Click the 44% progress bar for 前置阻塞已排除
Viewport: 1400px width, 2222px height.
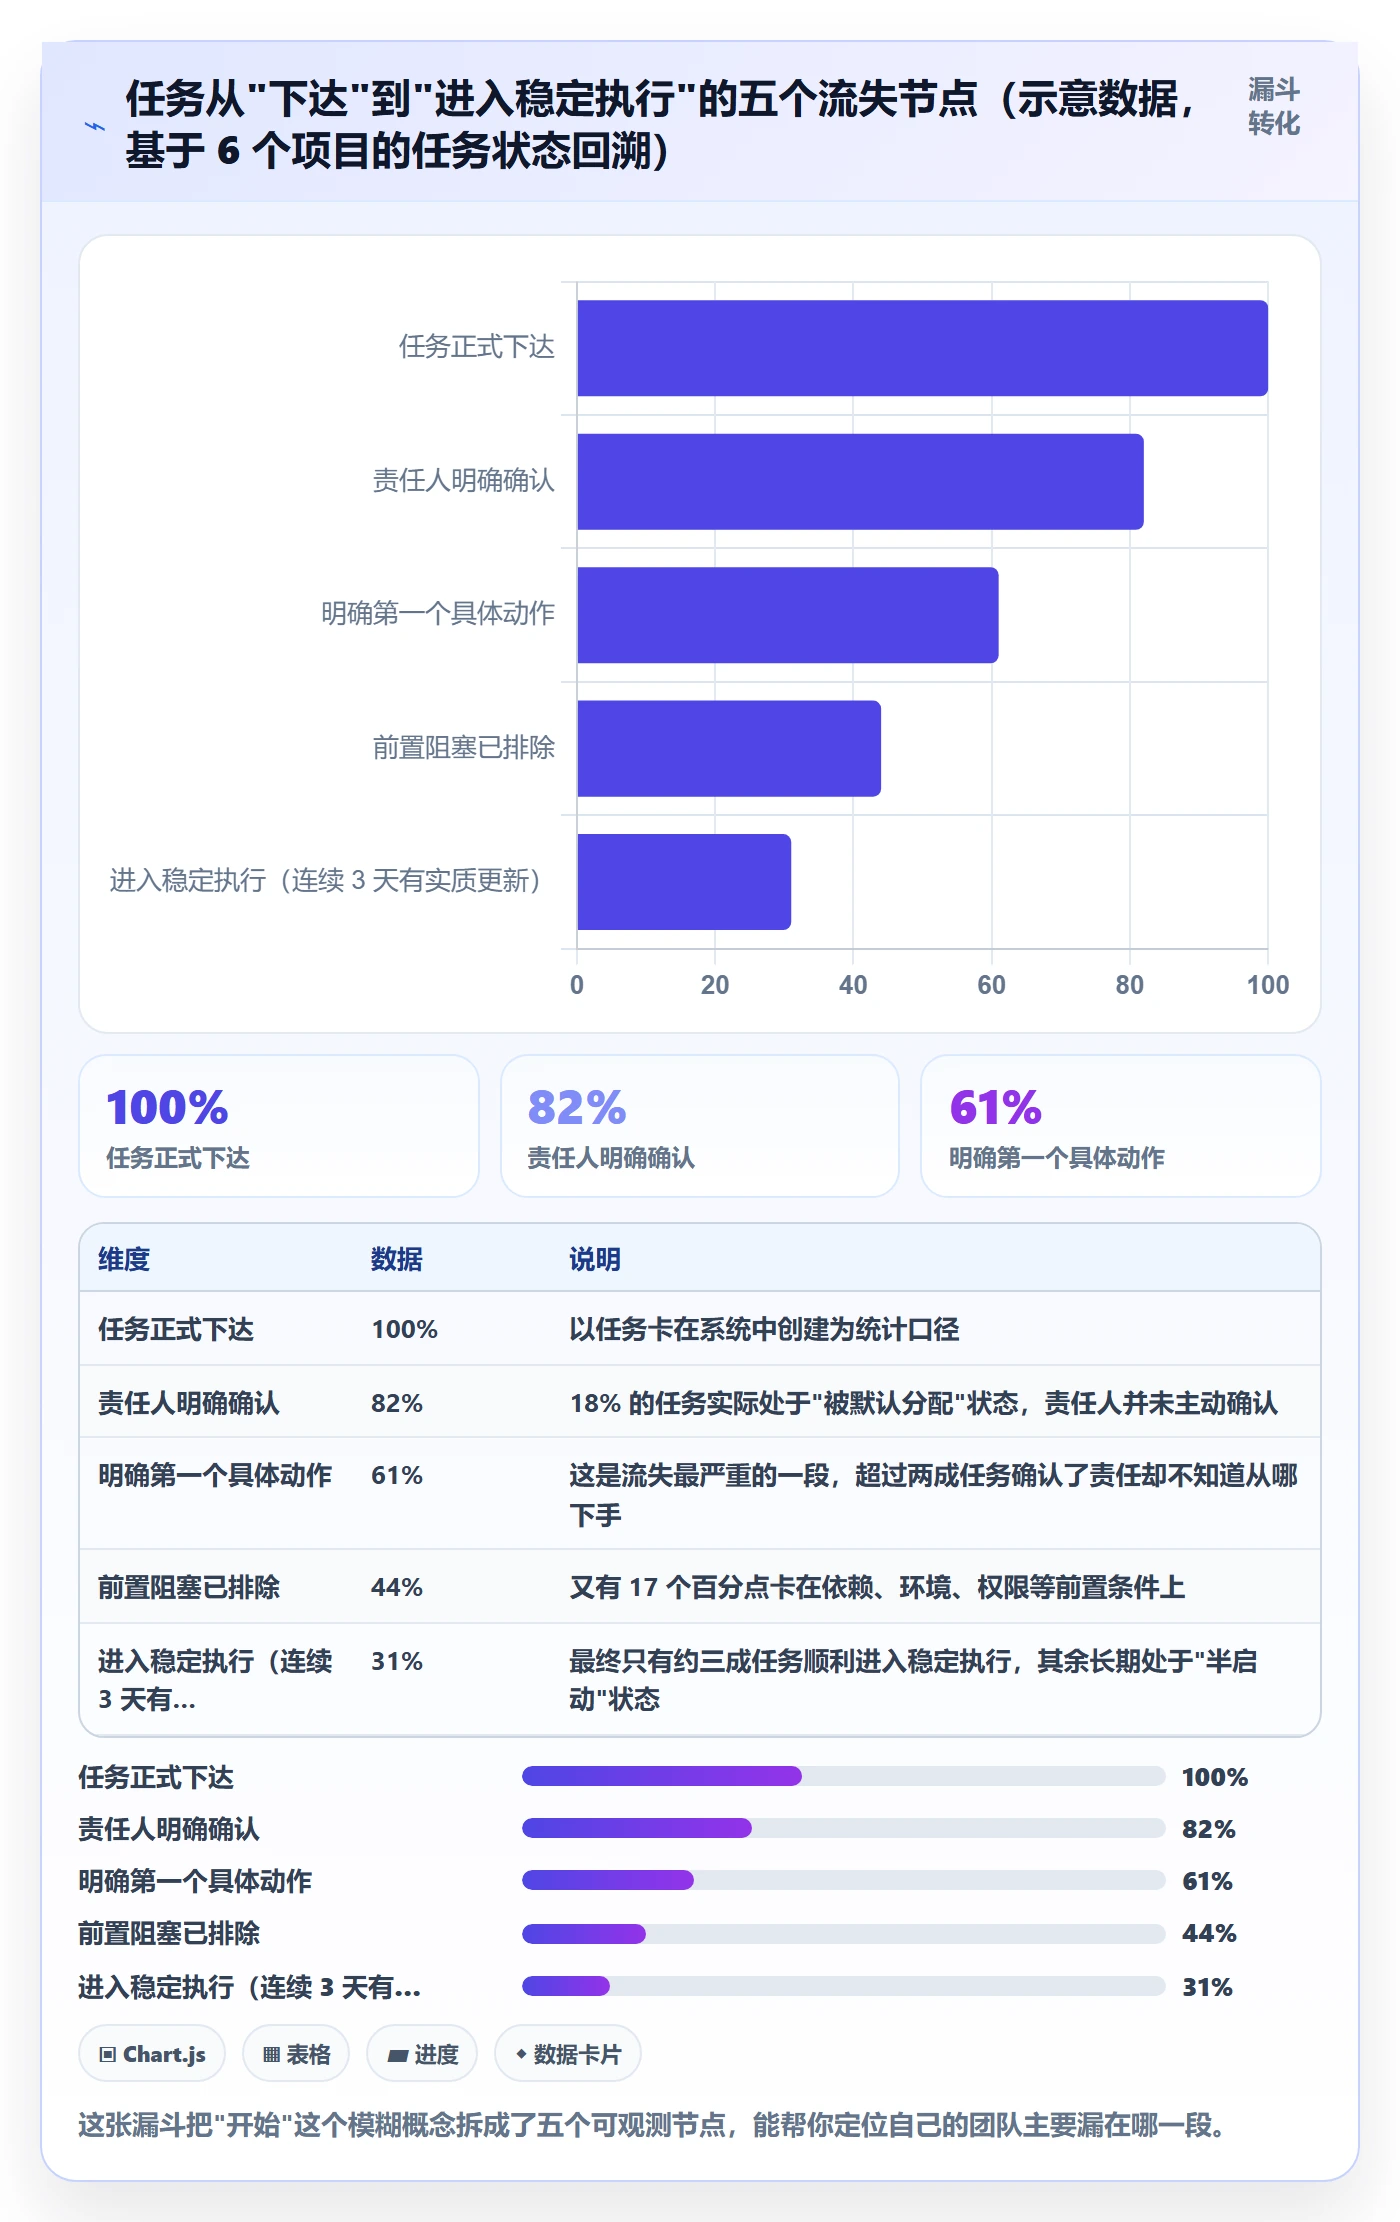tap(844, 1934)
